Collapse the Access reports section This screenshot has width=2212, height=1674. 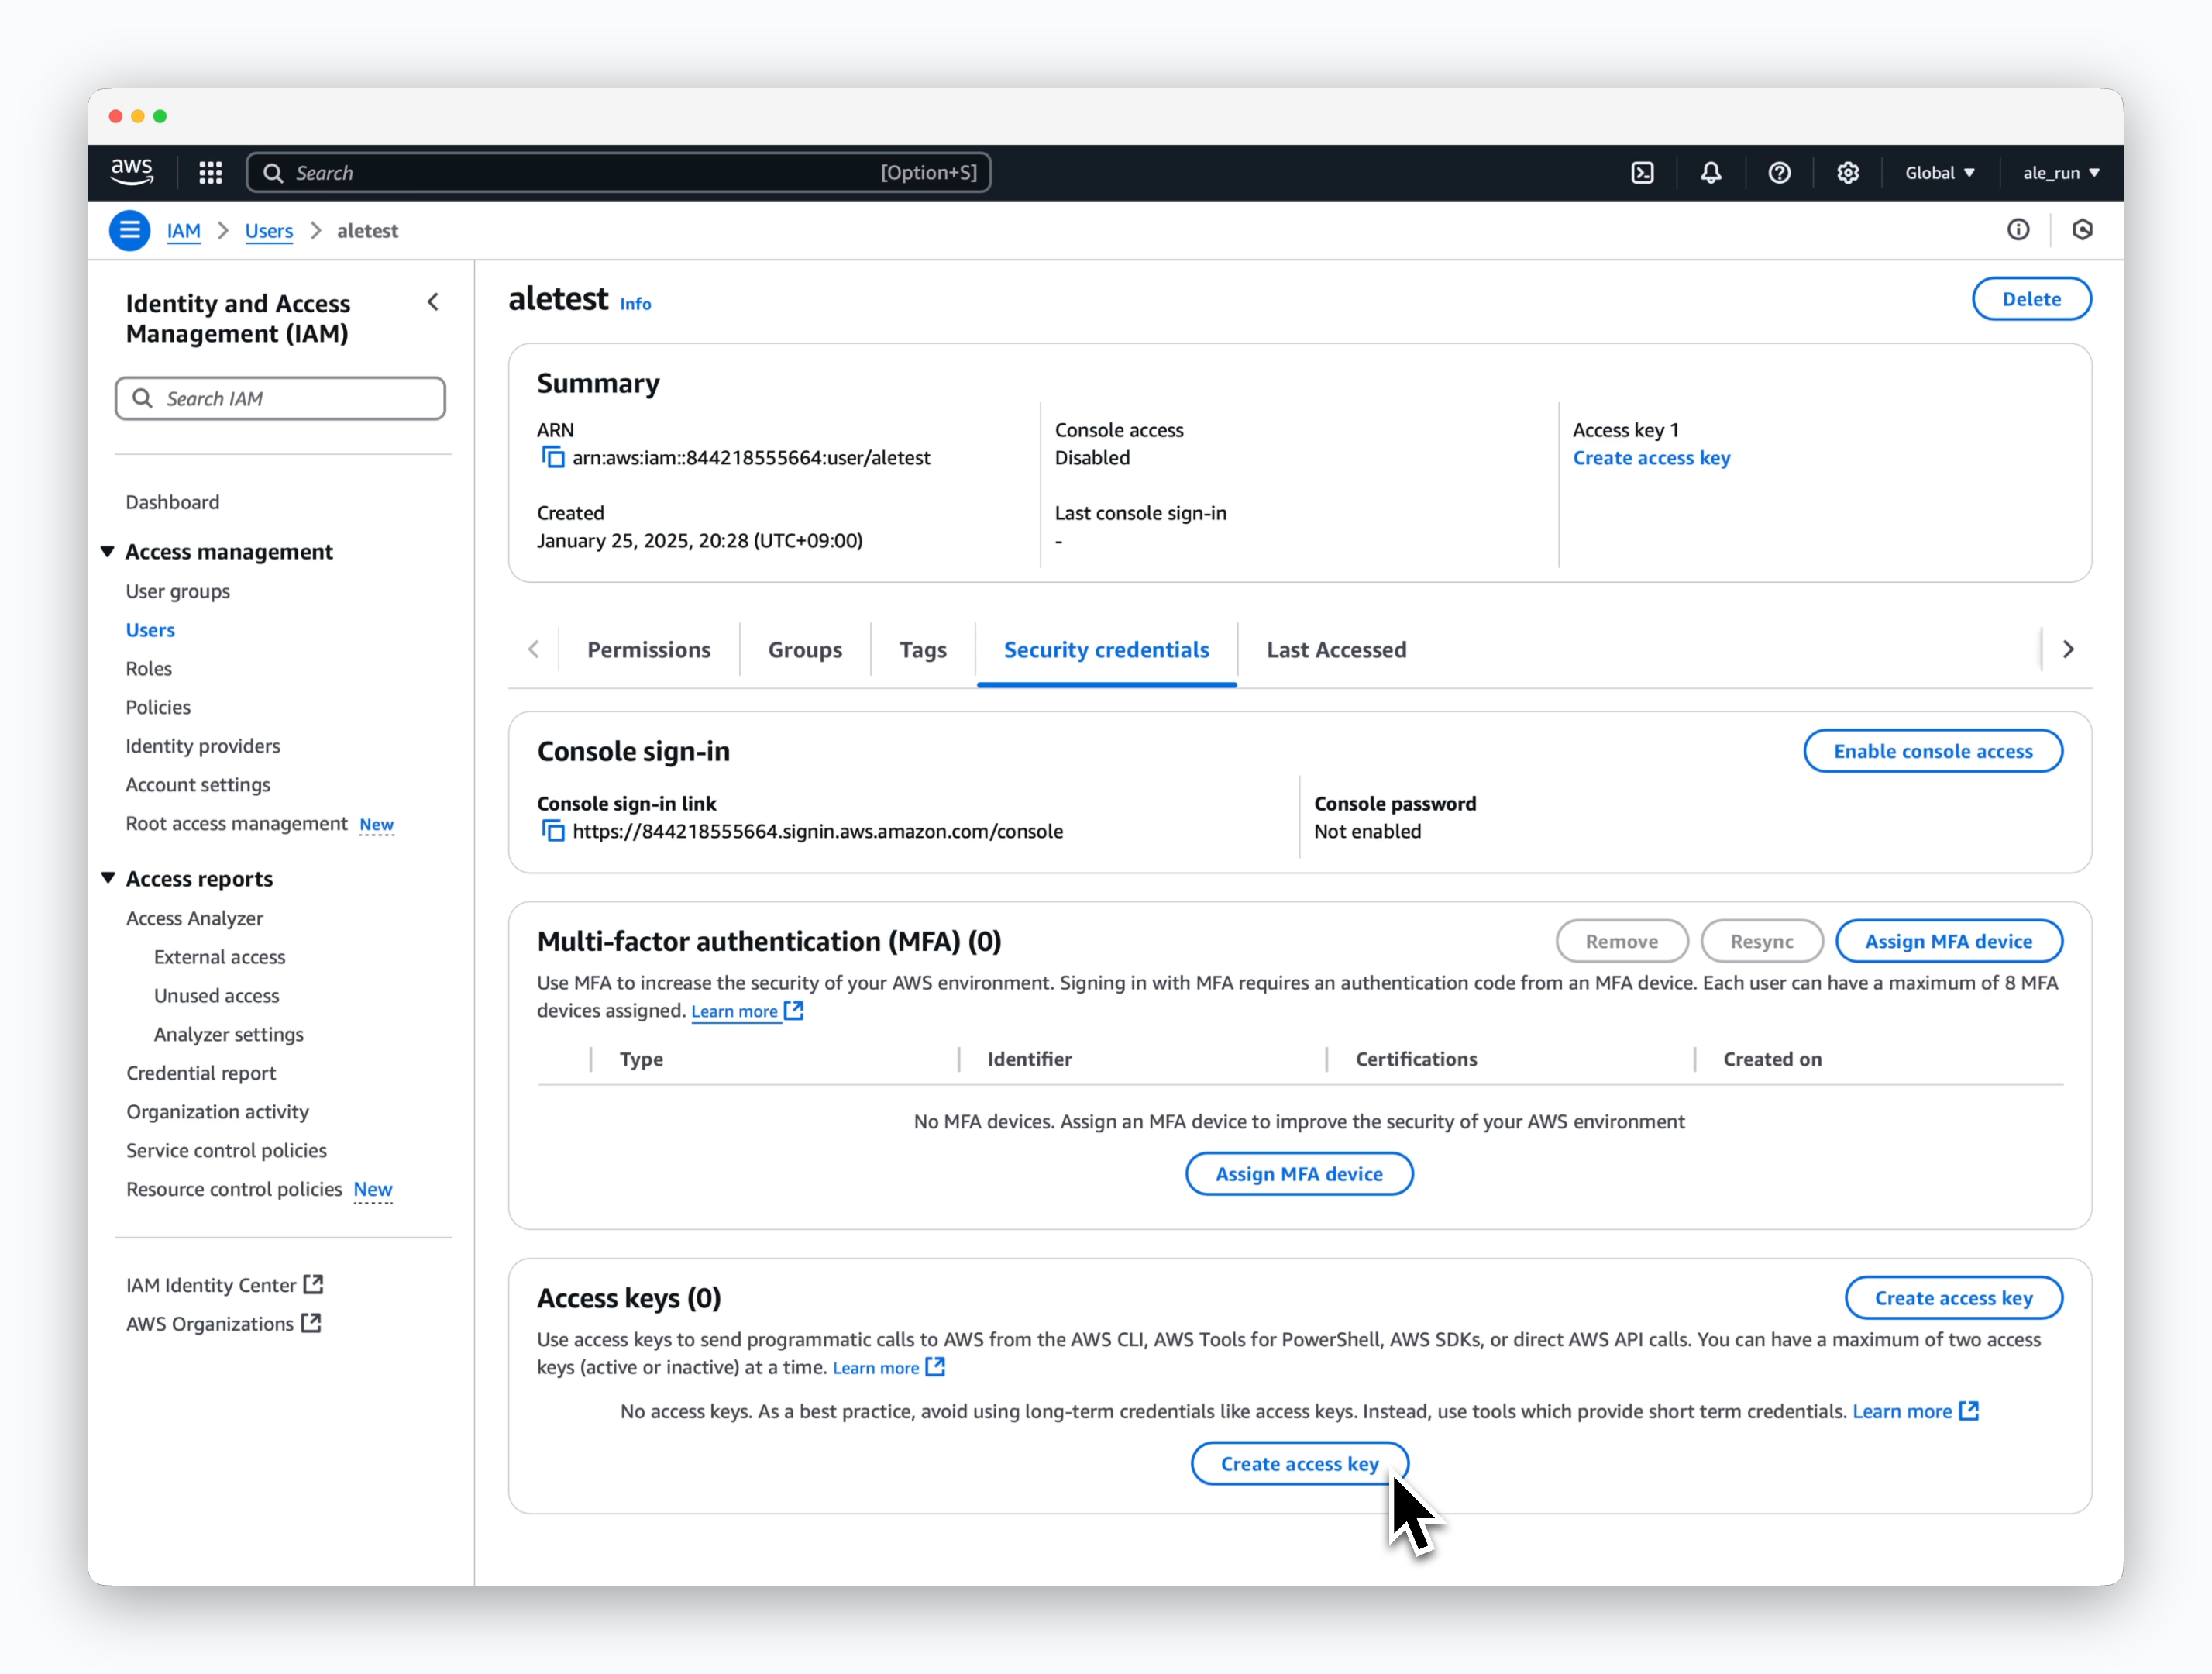(108, 878)
